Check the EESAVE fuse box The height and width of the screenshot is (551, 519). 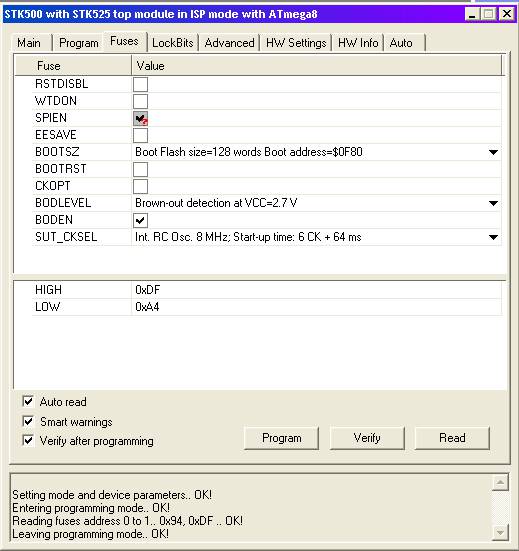click(x=140, y=135)
